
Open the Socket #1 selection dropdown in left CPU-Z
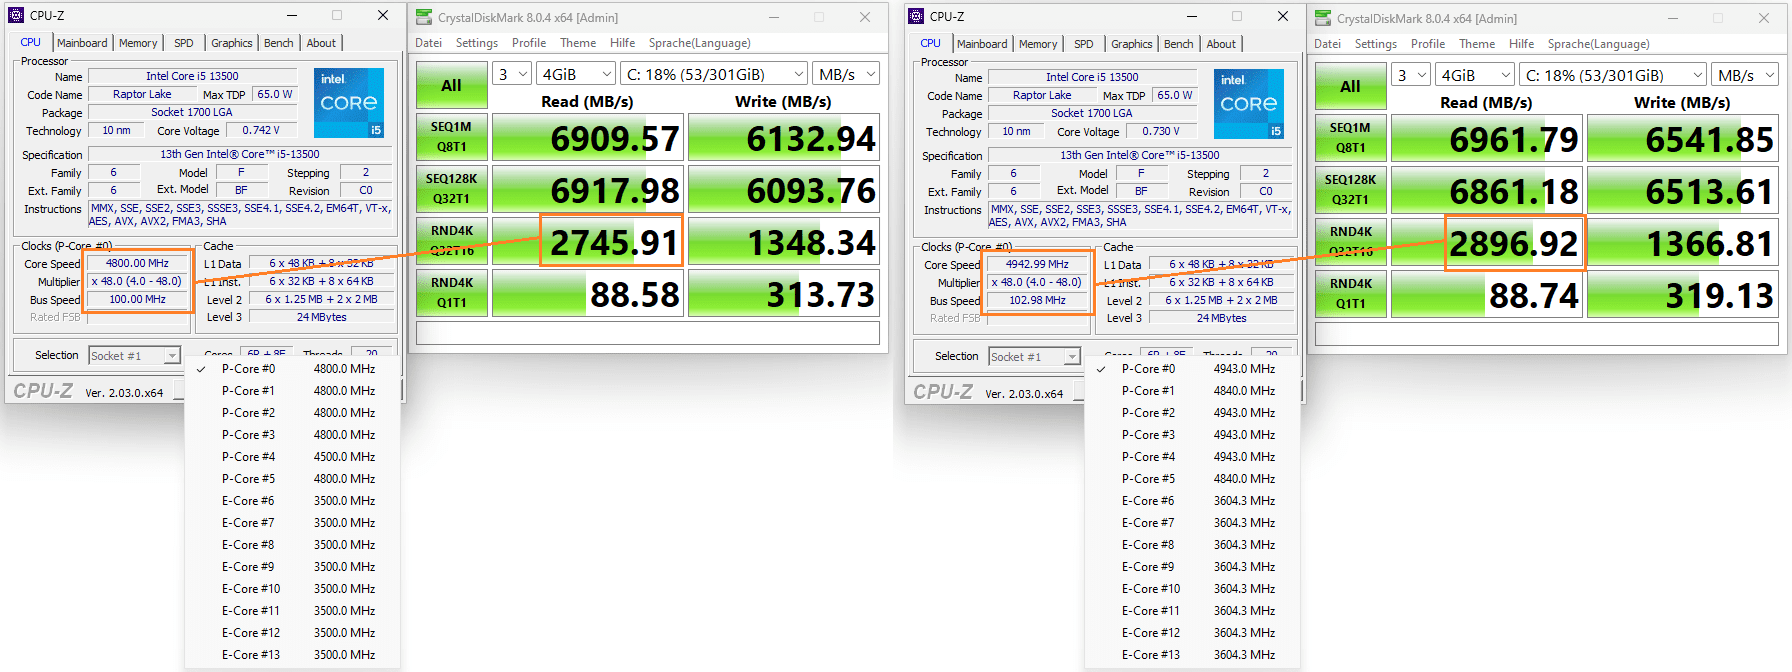pos(134,356)
